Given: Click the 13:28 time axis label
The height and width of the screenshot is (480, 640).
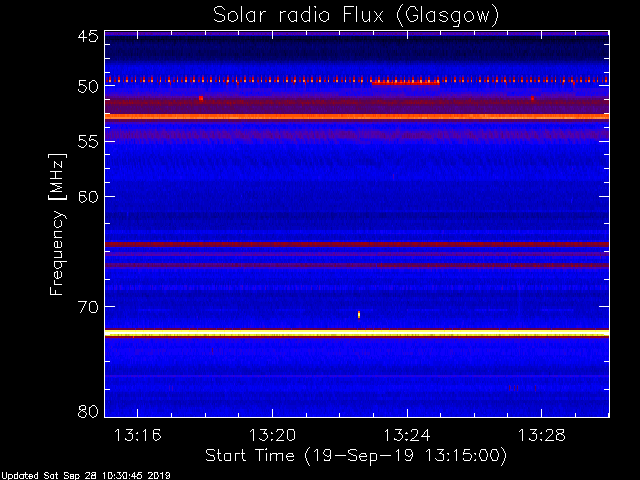Looking at the screenshot, I should pyautogui.click(x=542, y=435).
